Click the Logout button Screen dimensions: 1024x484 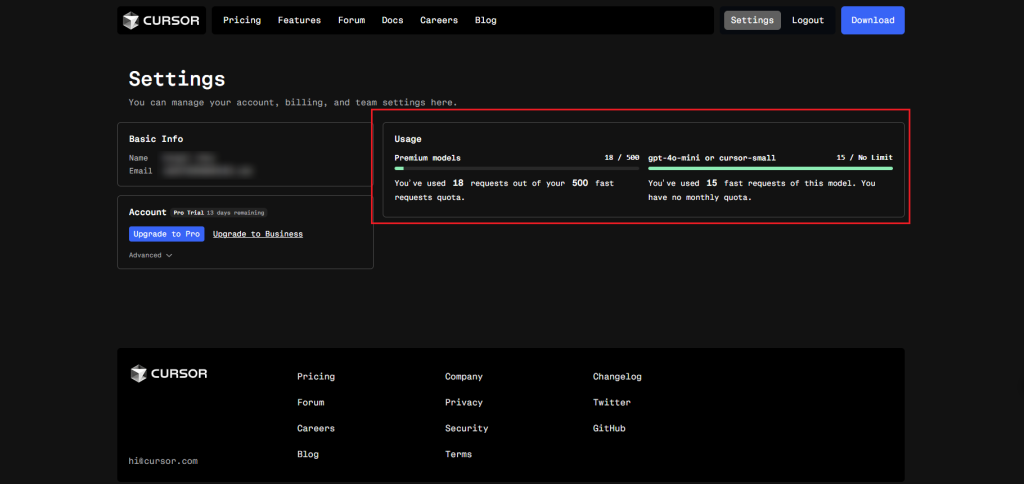click(808, 20)
